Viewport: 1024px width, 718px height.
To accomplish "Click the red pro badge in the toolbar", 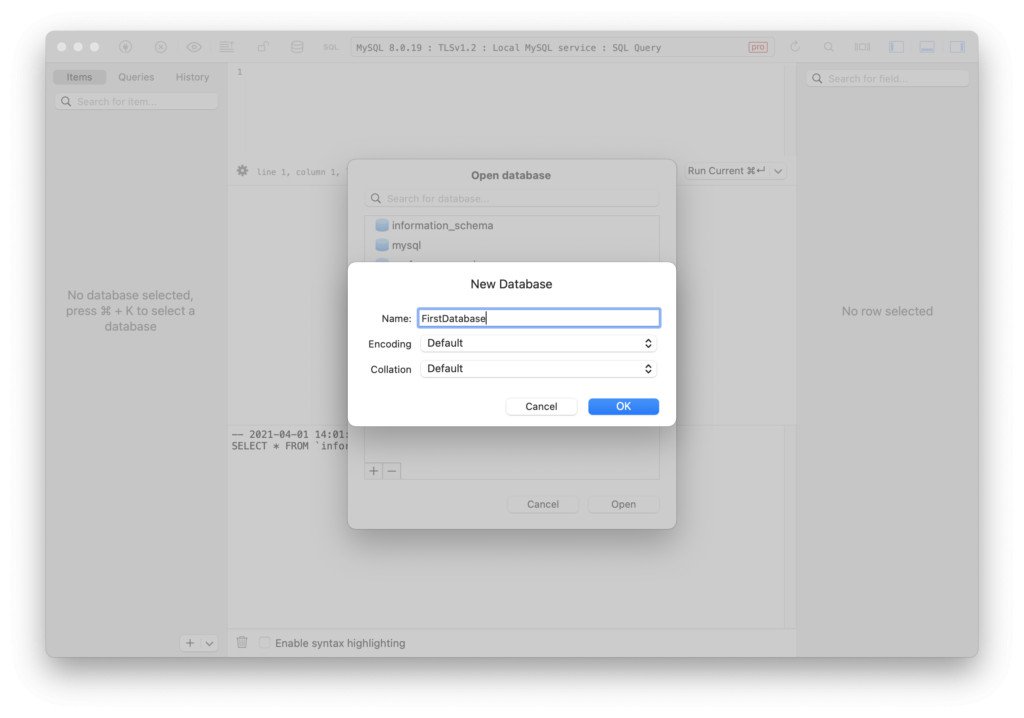I will coord(757,47).
